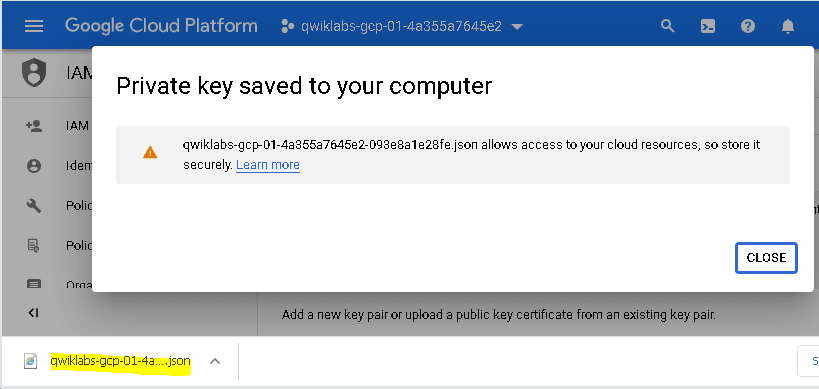The height and width of the screenshot is (389, 819).
Task: Expand the project selector dropdown arrow
Action: (517, 27)
